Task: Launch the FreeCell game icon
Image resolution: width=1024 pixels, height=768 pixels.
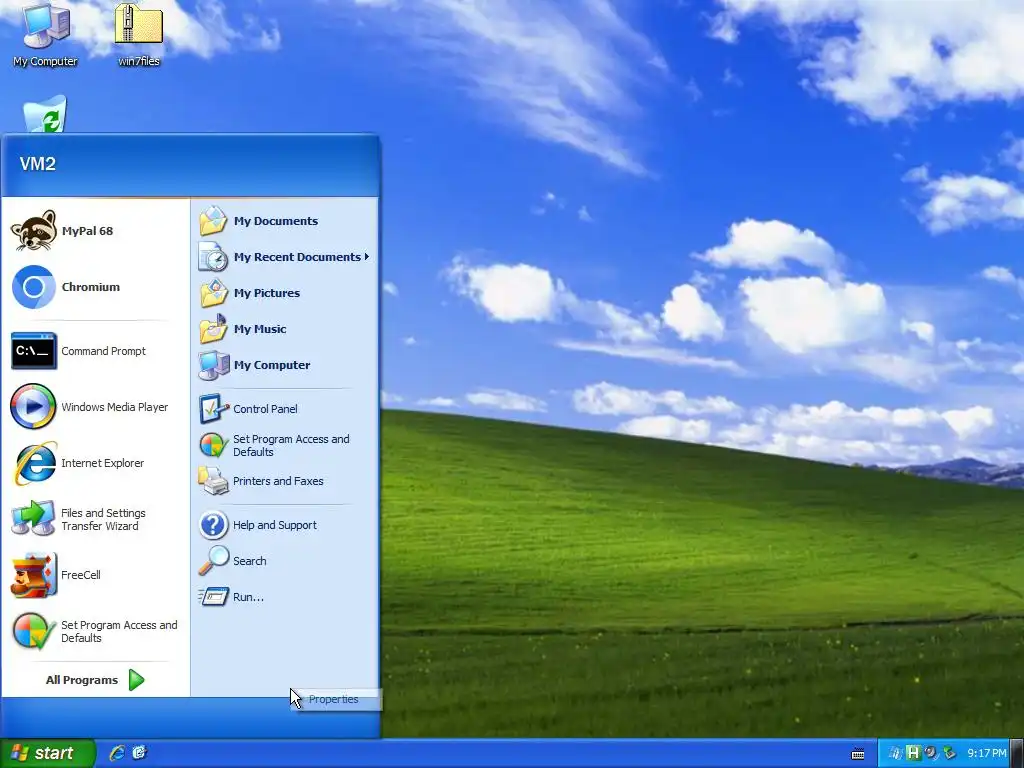Action: coord(33,575)
